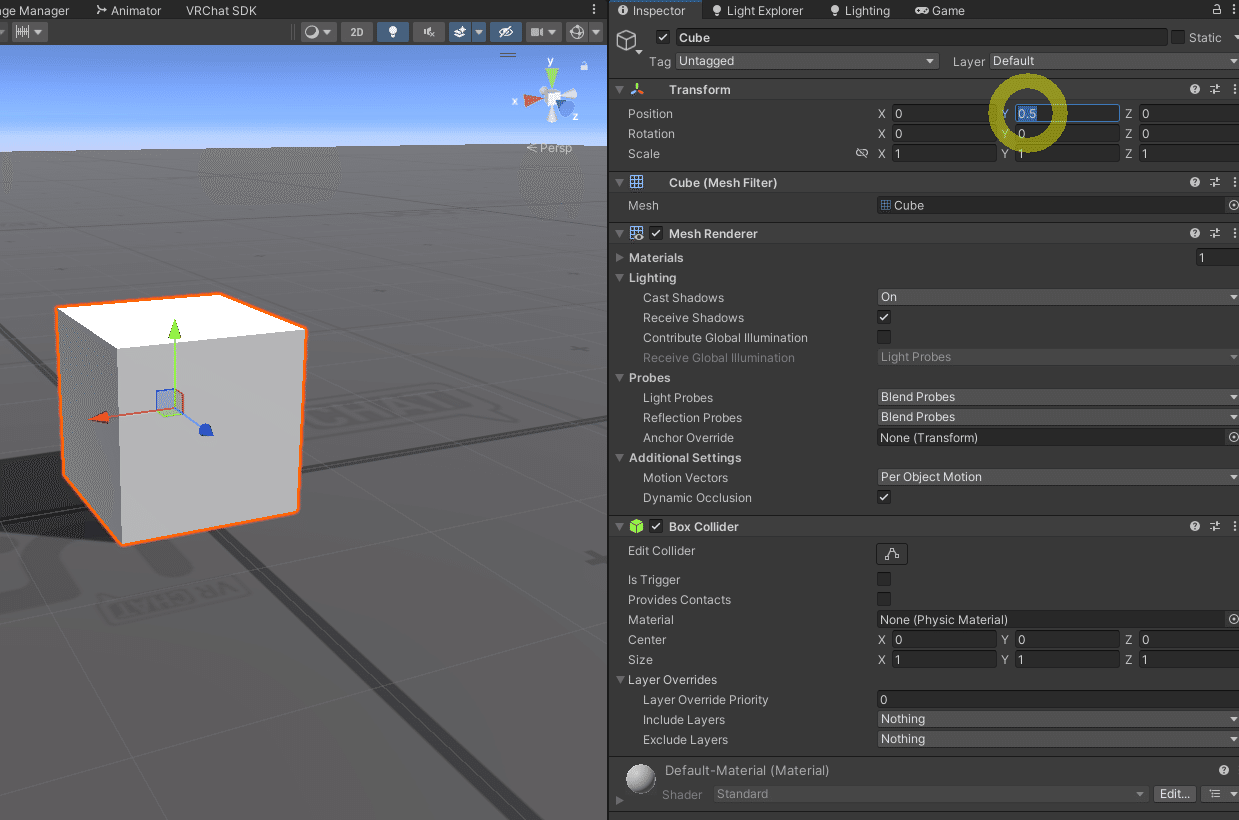Viewport: 1239px width, 820px height.
Task: Open Anchor Override object picker icon
Action: click(x=1232, y=437)
